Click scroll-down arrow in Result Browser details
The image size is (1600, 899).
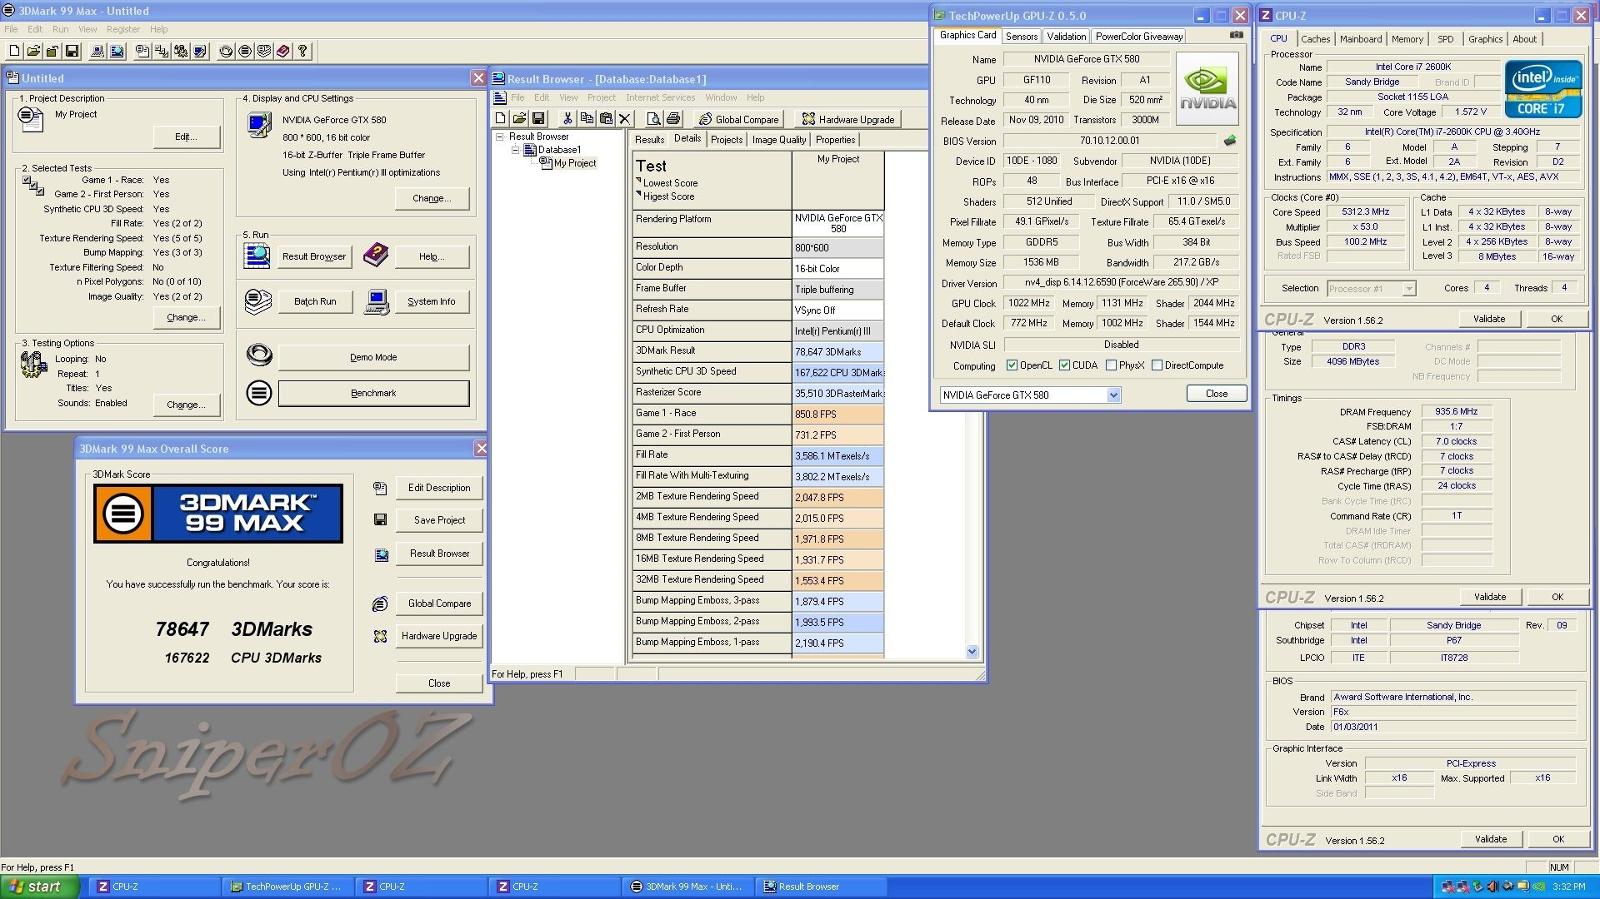point(972,652)
